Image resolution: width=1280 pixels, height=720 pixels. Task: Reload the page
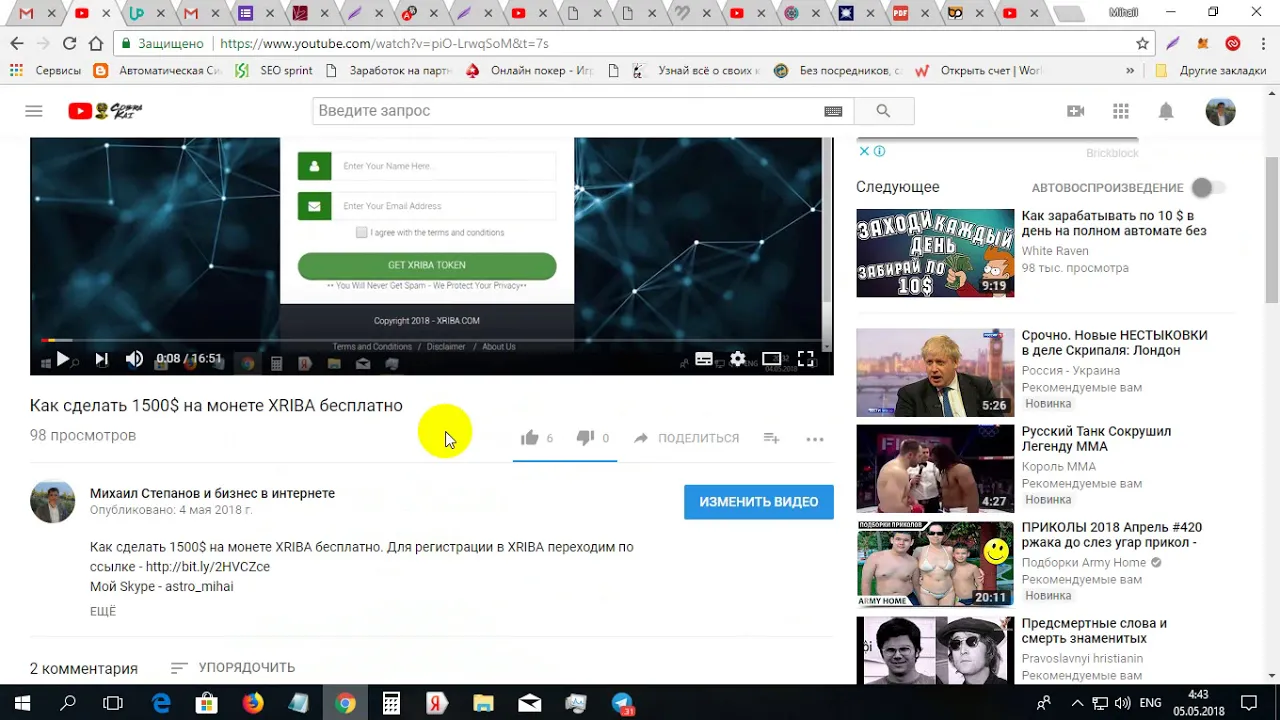(x=69, y=44)
